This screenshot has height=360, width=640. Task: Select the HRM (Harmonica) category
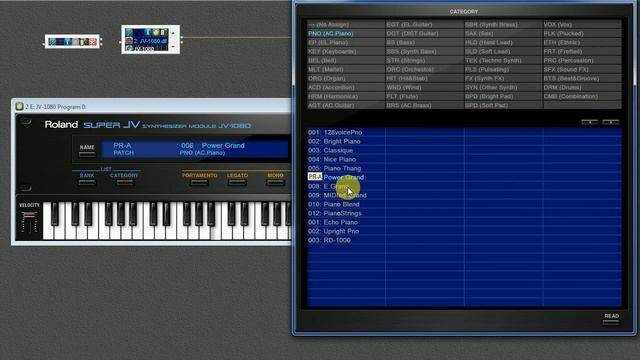coord(346,96)
